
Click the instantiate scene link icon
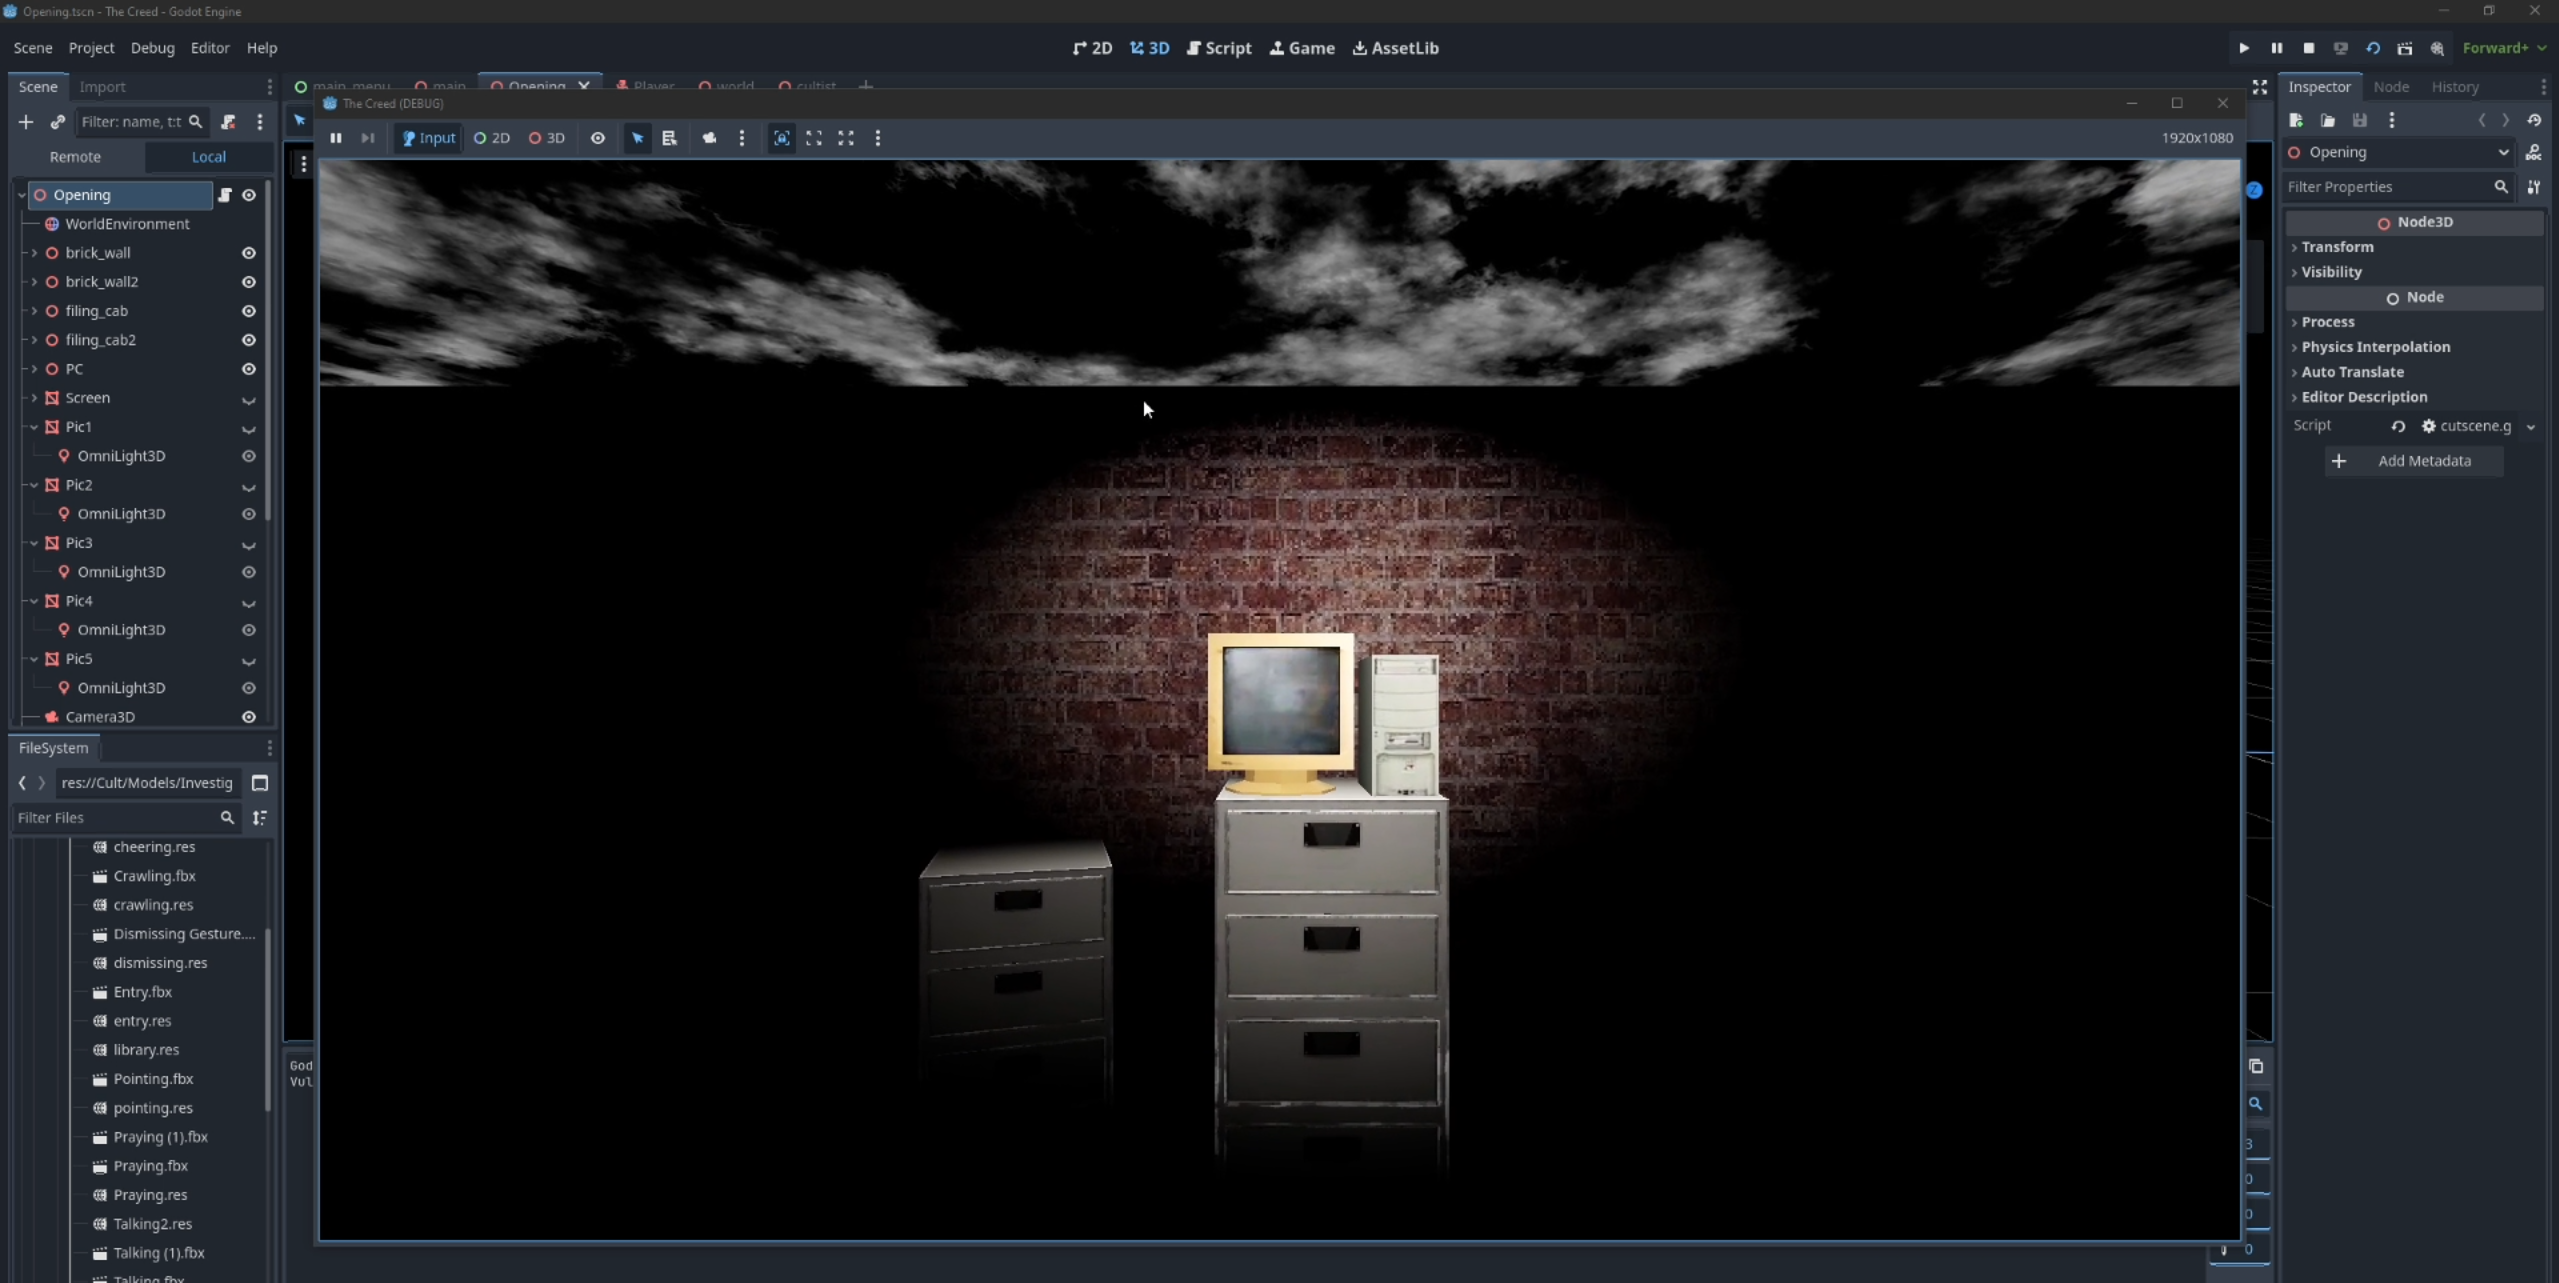[x=58, y=122]
